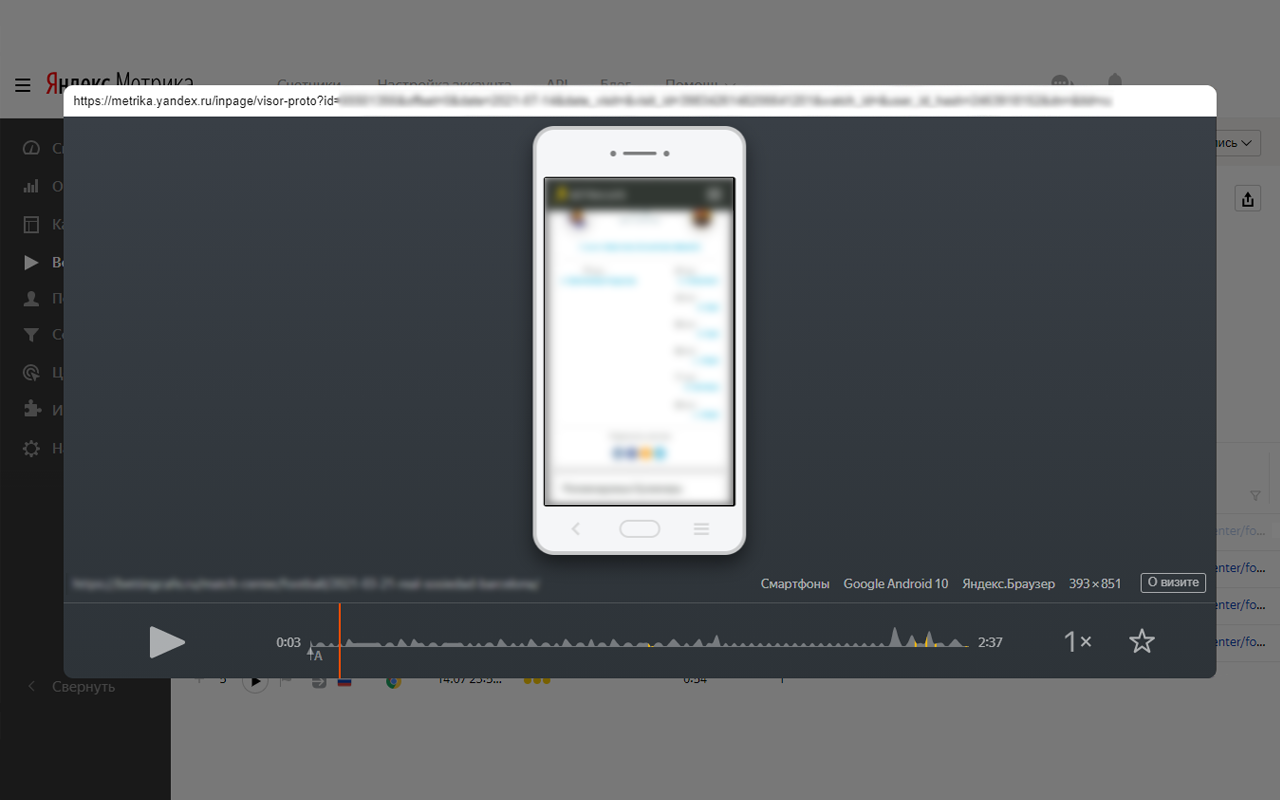Image resolution: width=1280 pixels, height=800 pixels.
Task: Open the hamburger menu beside the Яндекс Метрика logo
Action: (x=22, y=85)
